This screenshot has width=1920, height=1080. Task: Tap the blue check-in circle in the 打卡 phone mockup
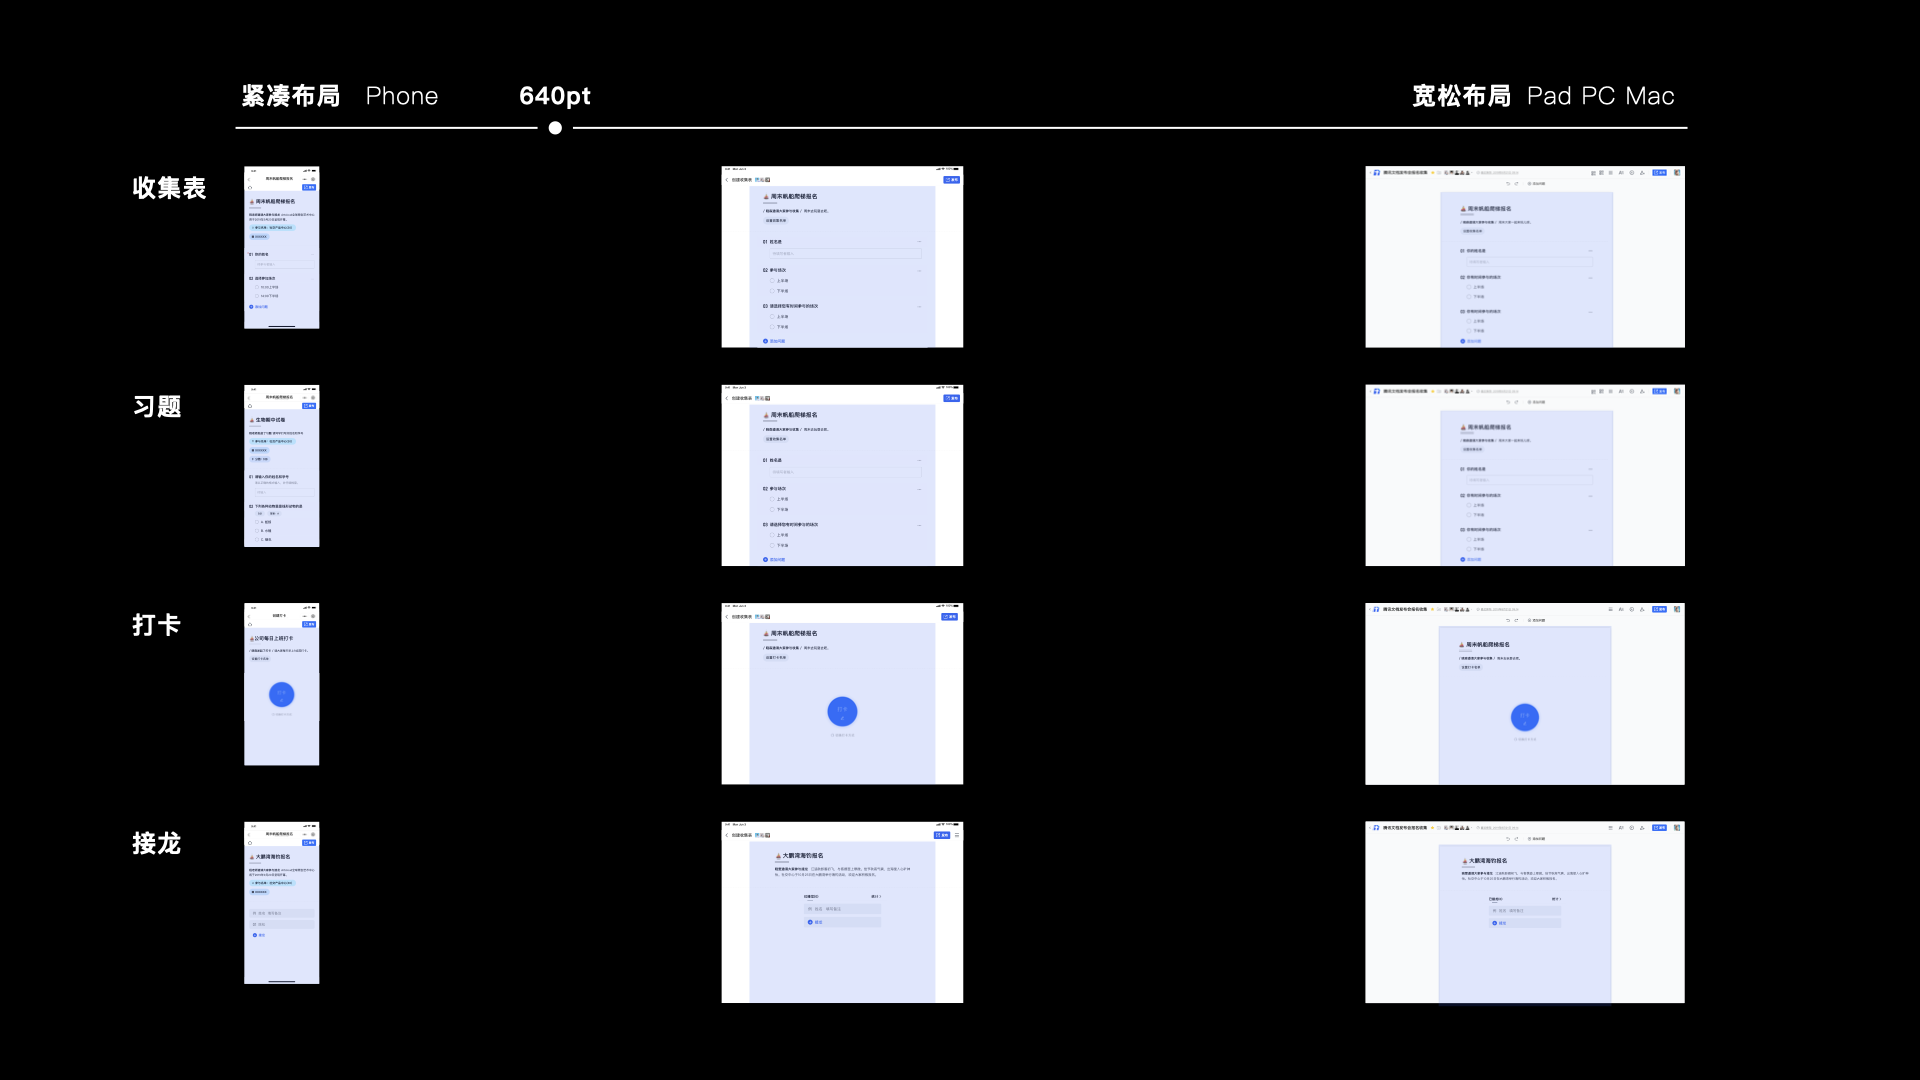pos(281,694)
